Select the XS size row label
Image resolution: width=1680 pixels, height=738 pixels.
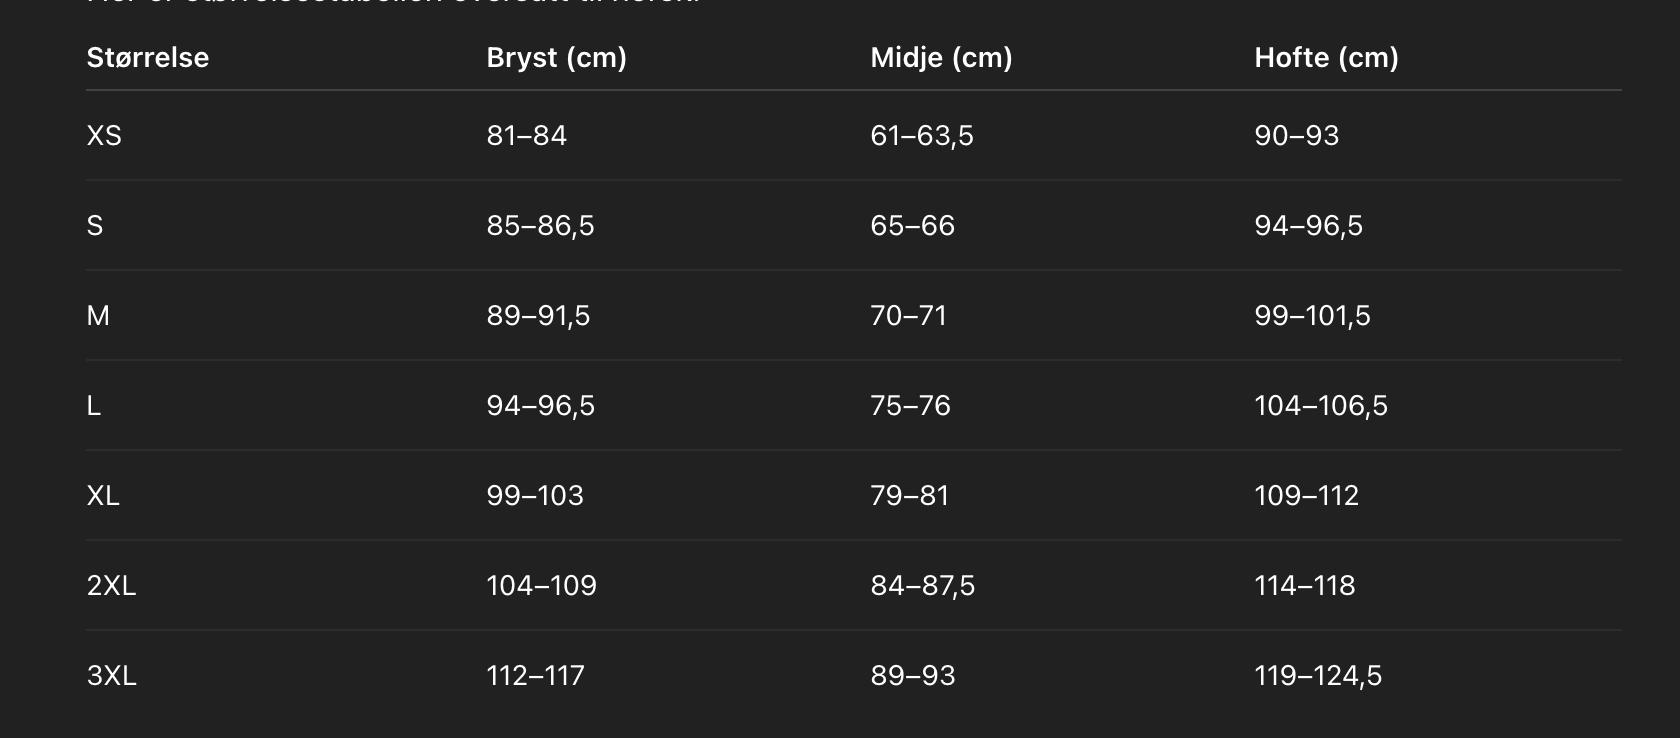pos(104,136)
